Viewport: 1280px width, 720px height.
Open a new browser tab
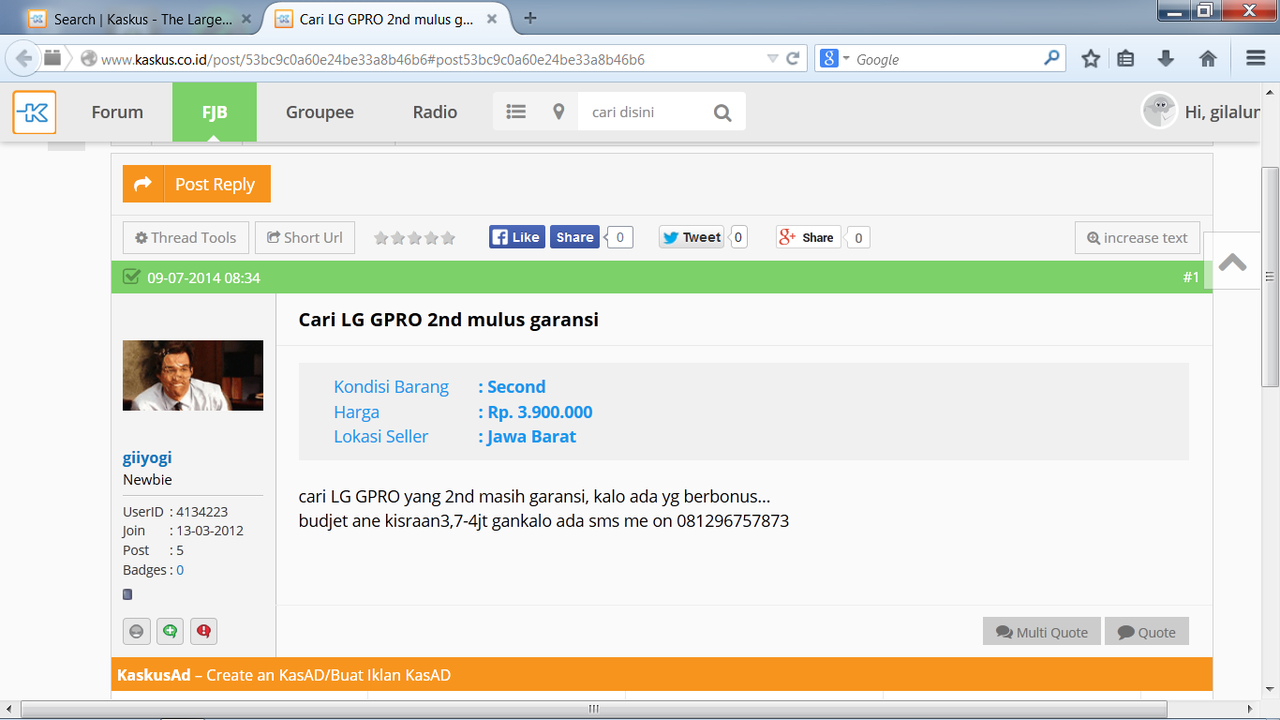tap(530, 18)
